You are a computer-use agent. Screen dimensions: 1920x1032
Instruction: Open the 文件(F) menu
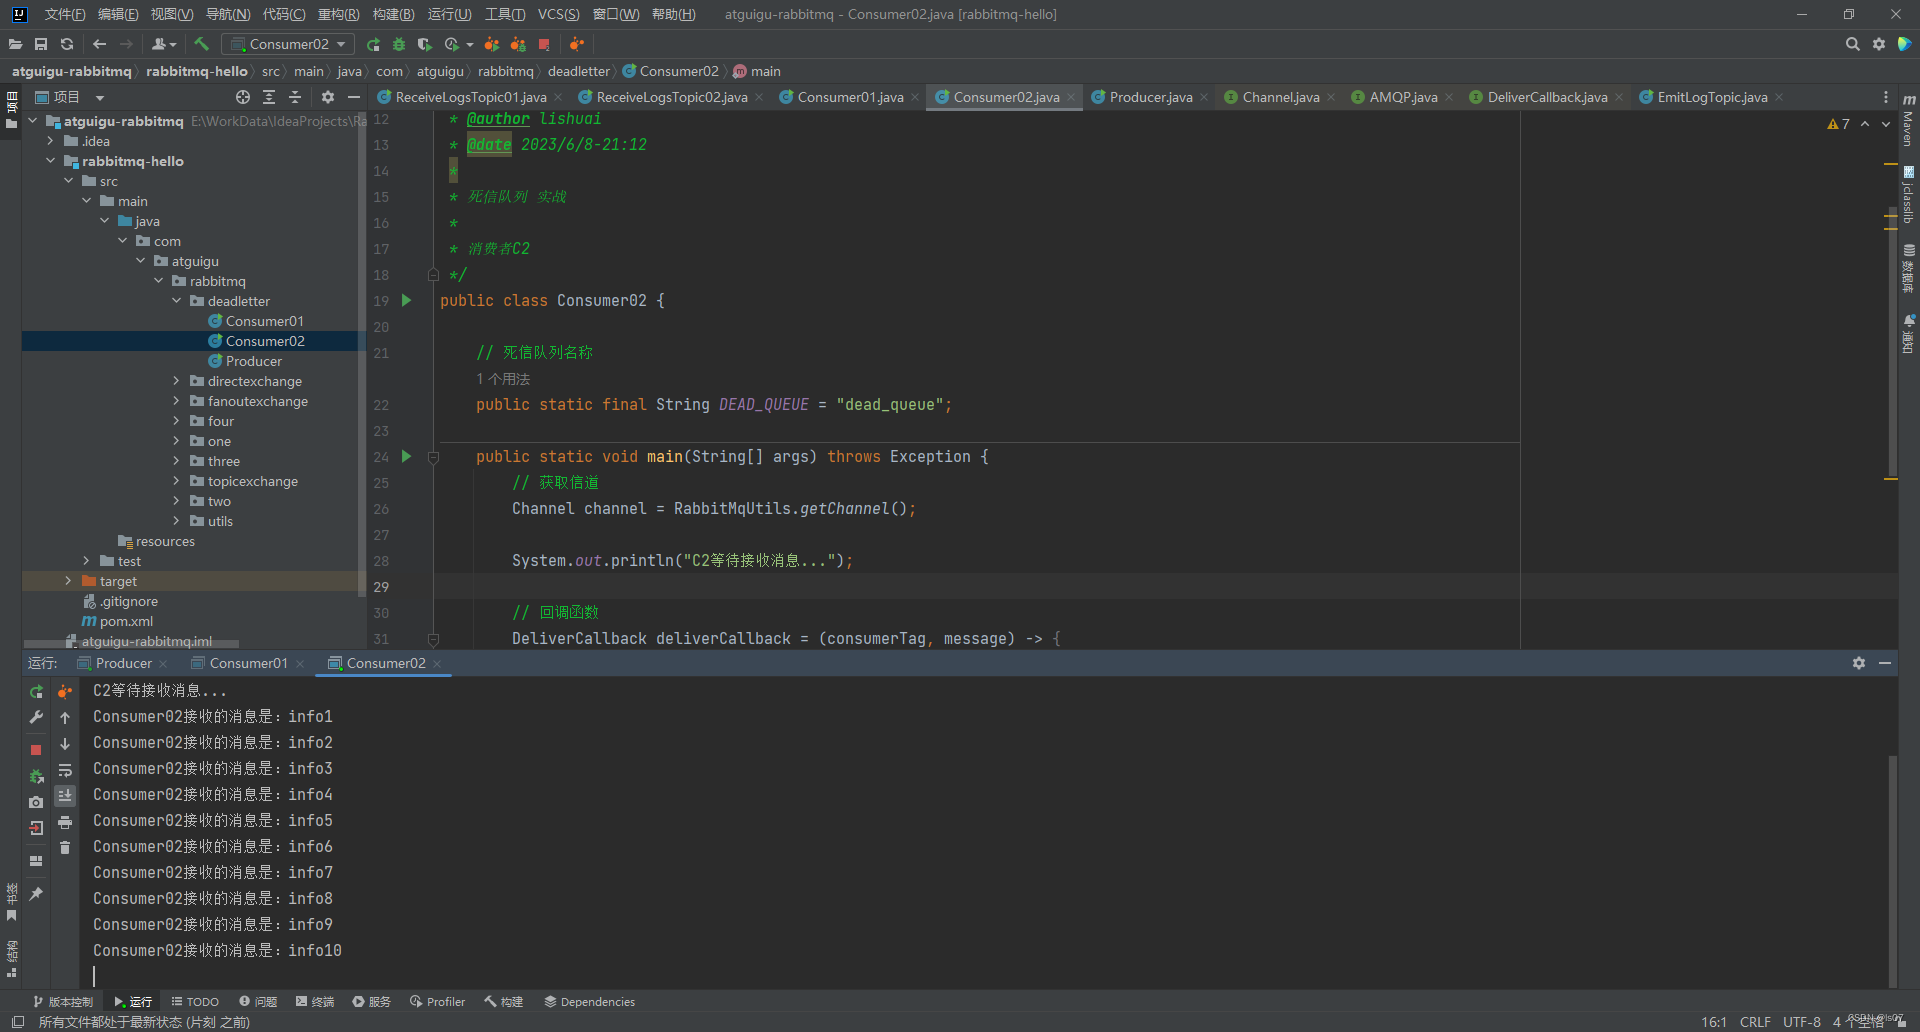(64, 14)
